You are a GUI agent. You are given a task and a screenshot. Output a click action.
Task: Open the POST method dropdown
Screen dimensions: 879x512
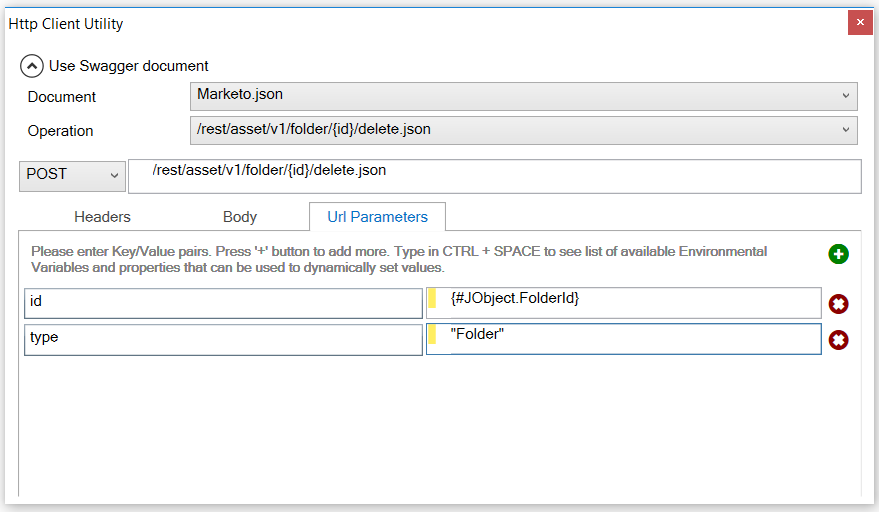pyautogui.click(x=72, y=175)
